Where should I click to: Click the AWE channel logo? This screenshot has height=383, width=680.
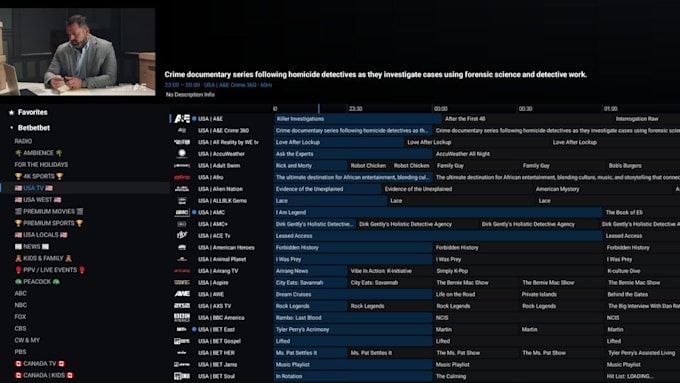pyautogui.click(x=182, y=294)
